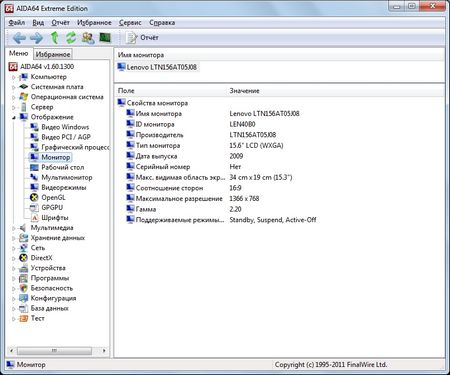Image resolution: width=450 pixels, height=375 pixels.
Task: Collapse the Отображение node arrow
Action: click(x=14, y=117)
